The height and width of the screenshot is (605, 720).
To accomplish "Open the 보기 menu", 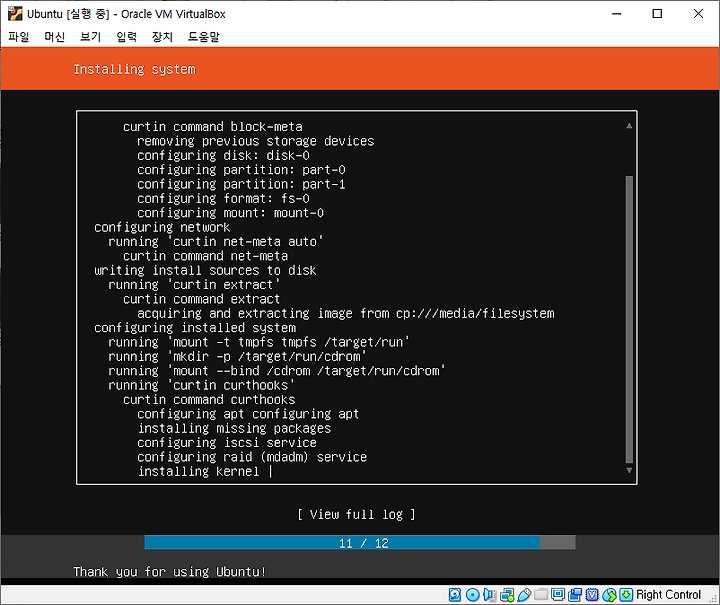I will [90, 37].
